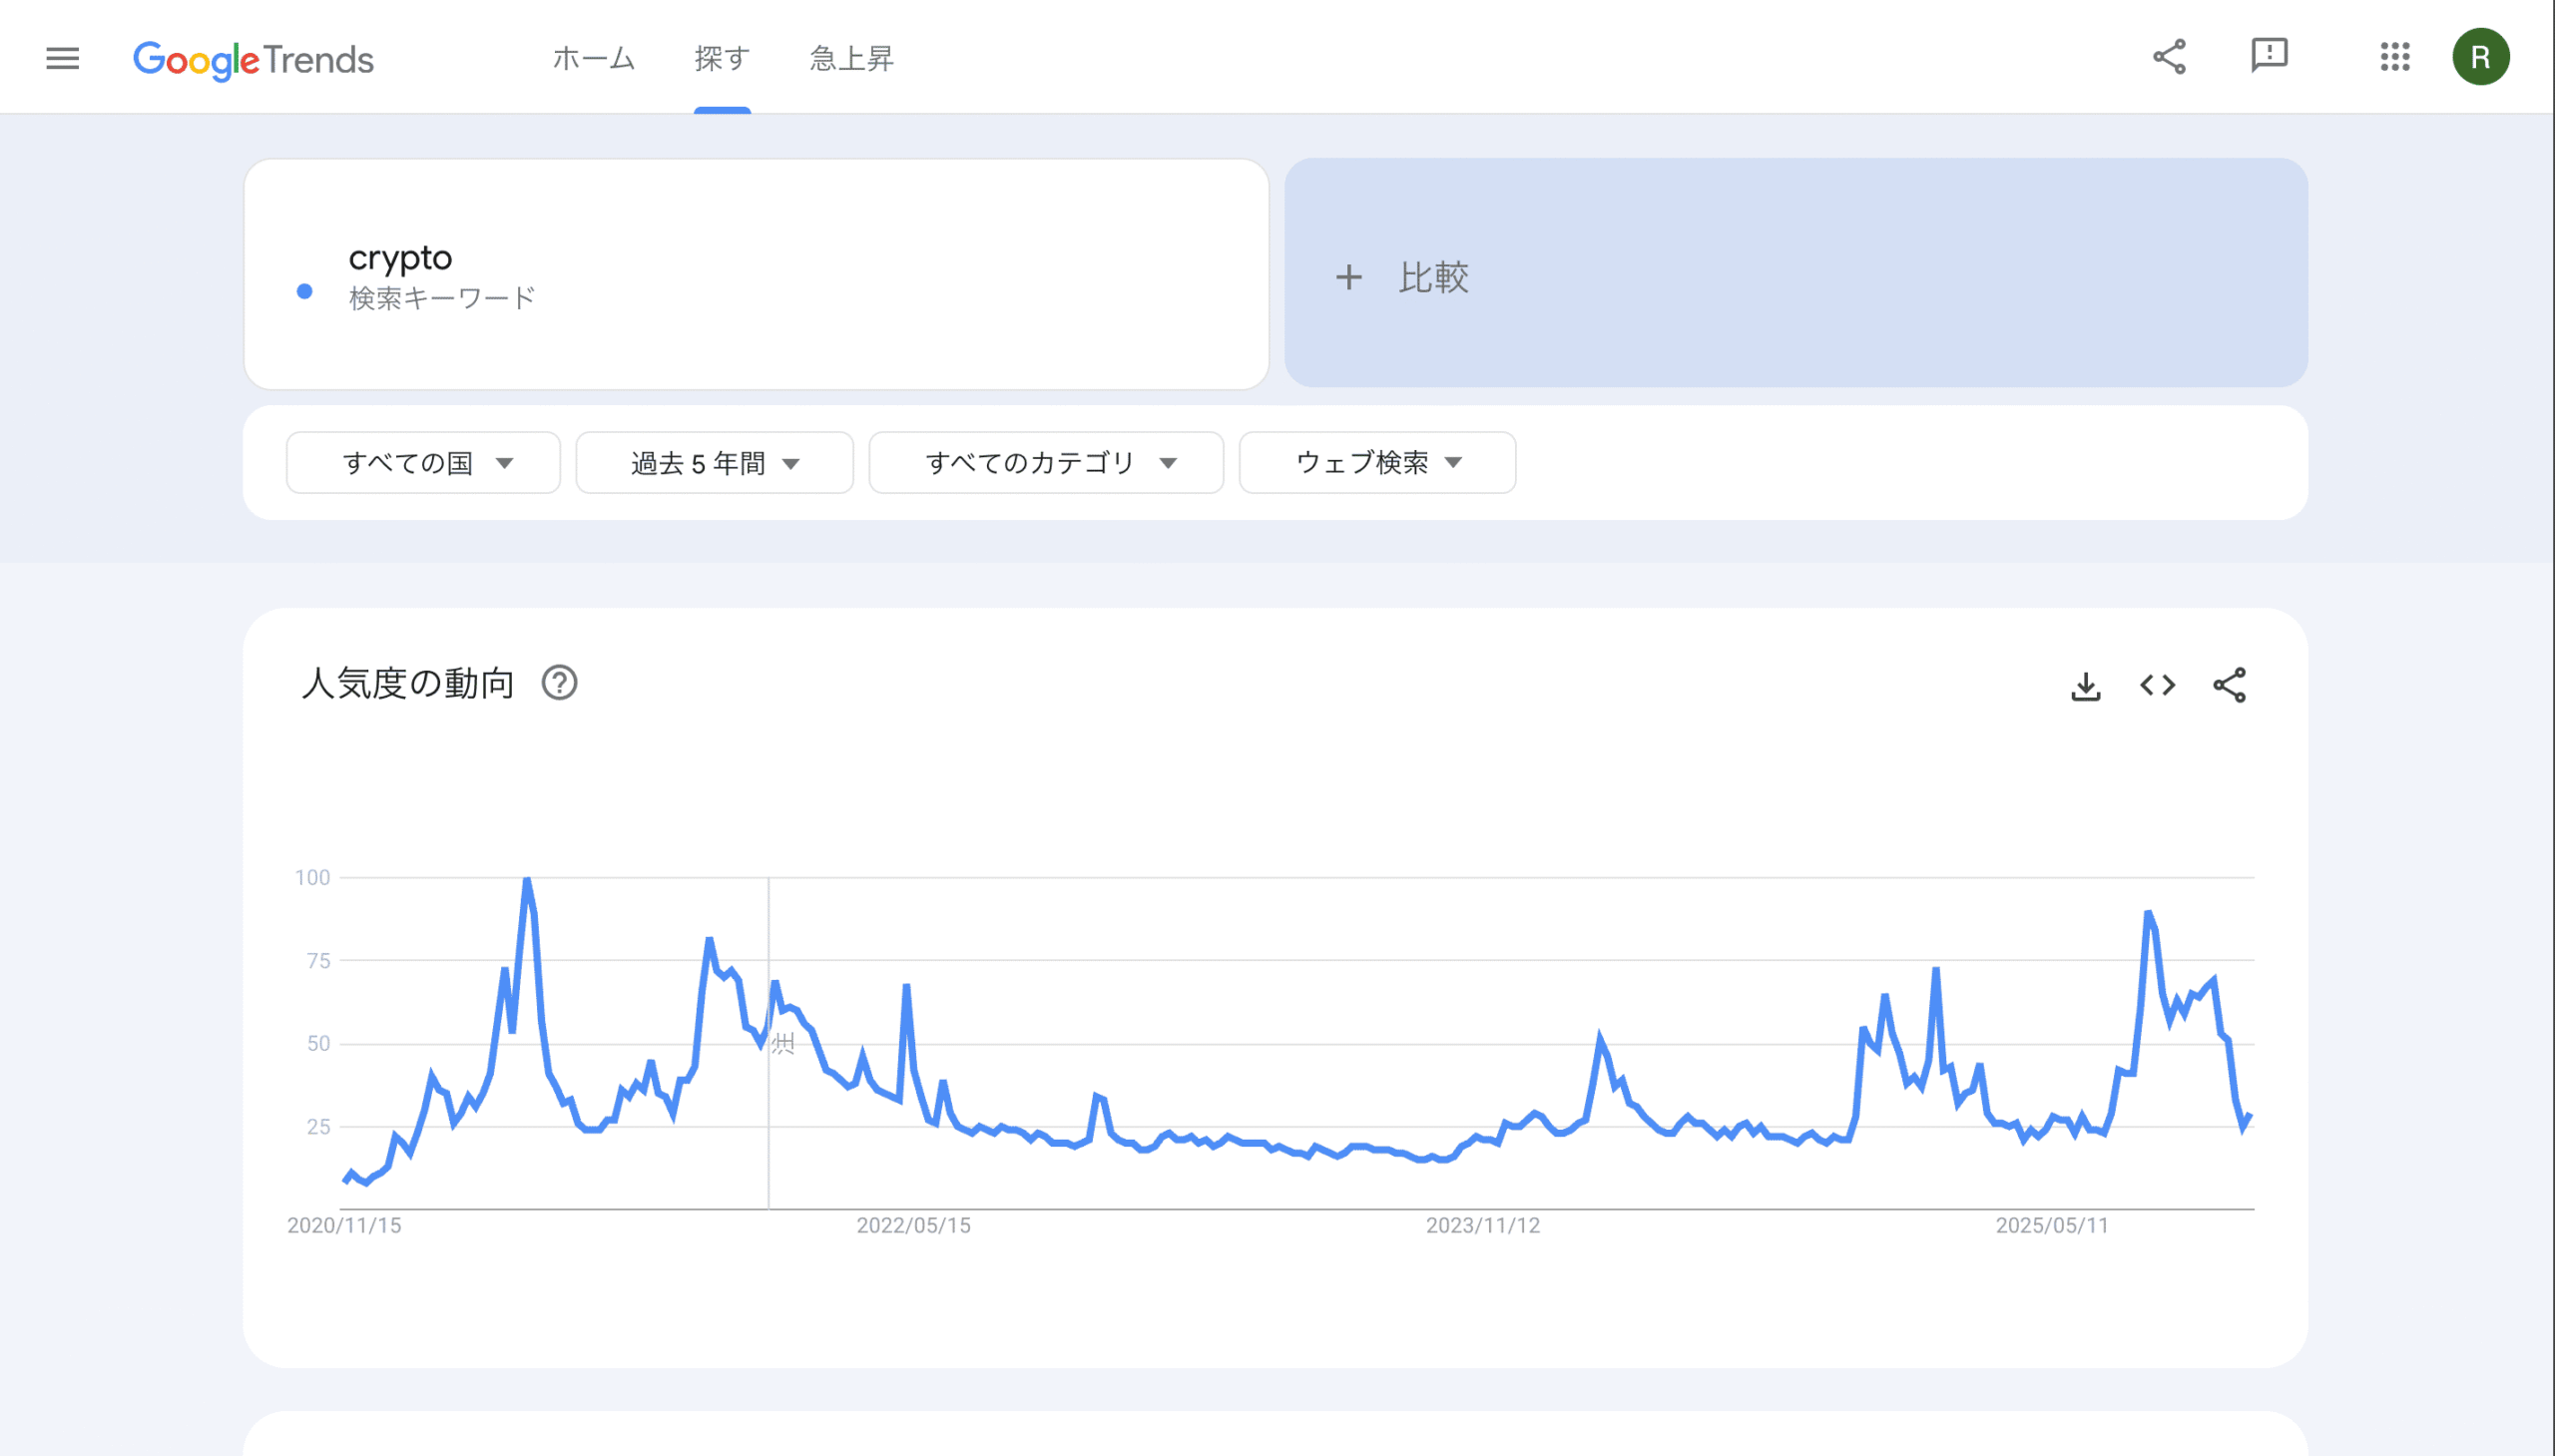The height and width of the screenshot is (1456, 2555).
Task: Select the 探す tab
Action: (x=722, y=59)
